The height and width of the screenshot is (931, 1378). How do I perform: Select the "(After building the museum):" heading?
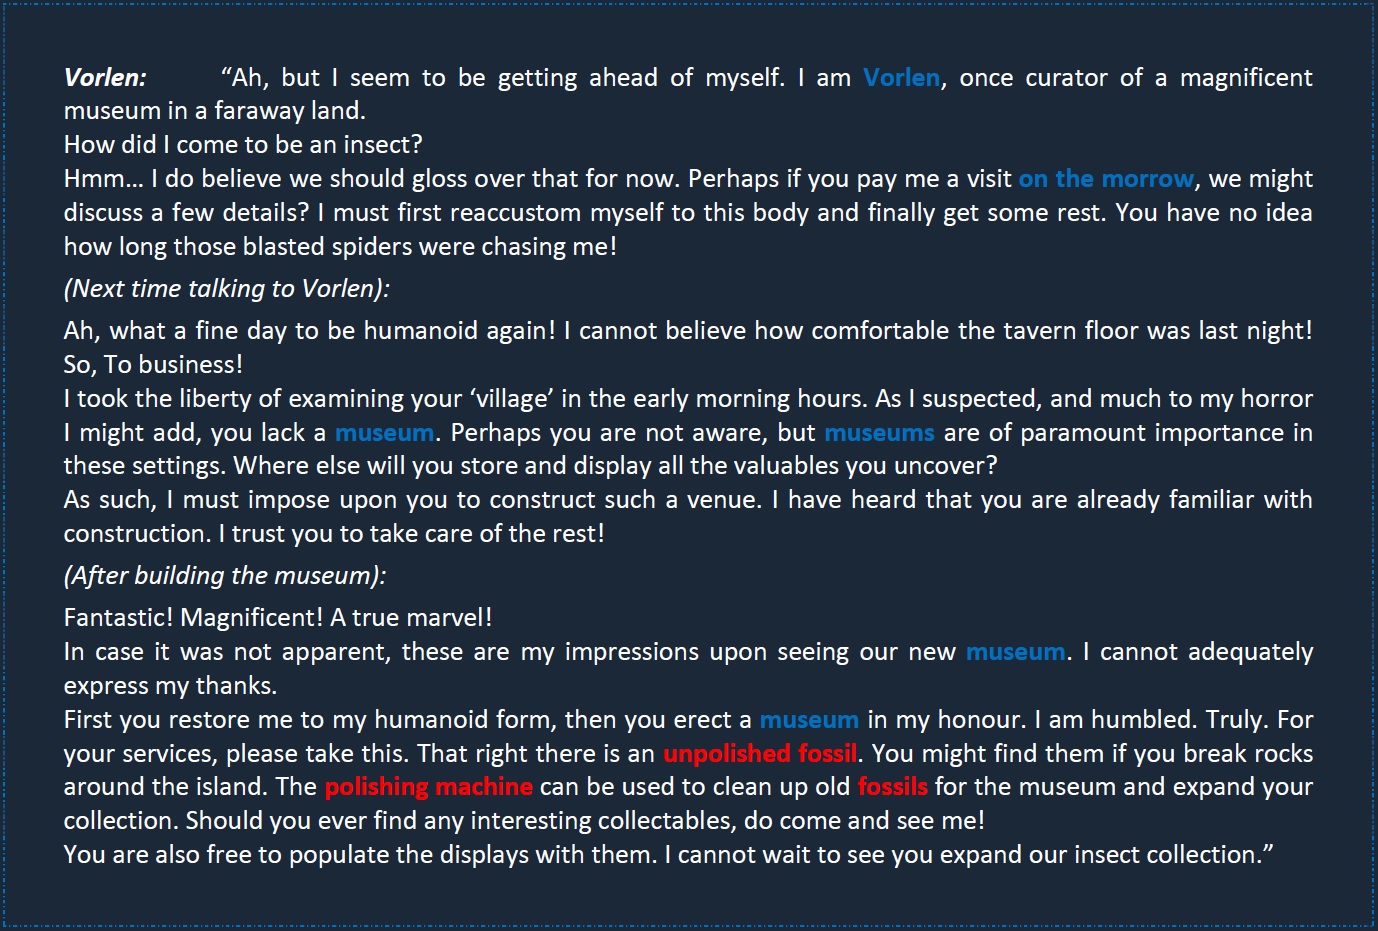pyautogui.click(x=224, y=576)
